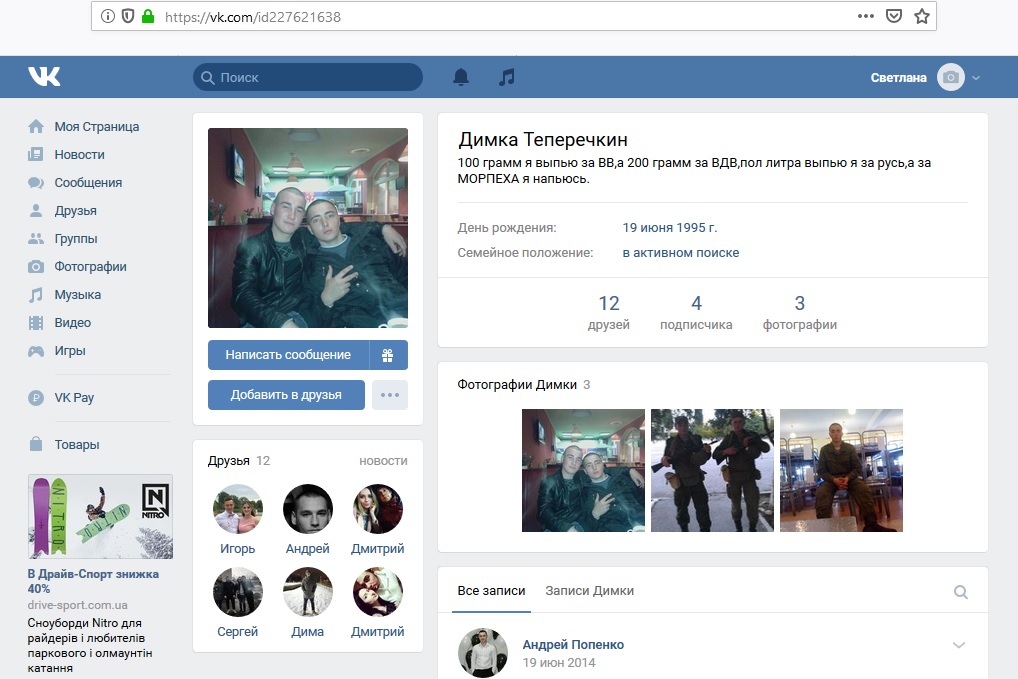Open the music note player icon
The image size is (1018, 679).
(507, 77)
